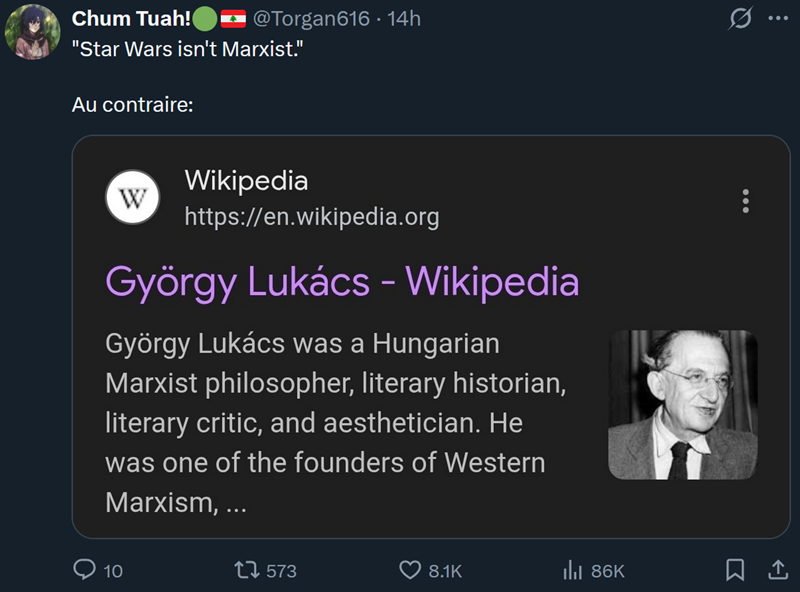Click the https://en.wikipedia.org URL
This screenshot has height=592, width=800.
[311, 217]
